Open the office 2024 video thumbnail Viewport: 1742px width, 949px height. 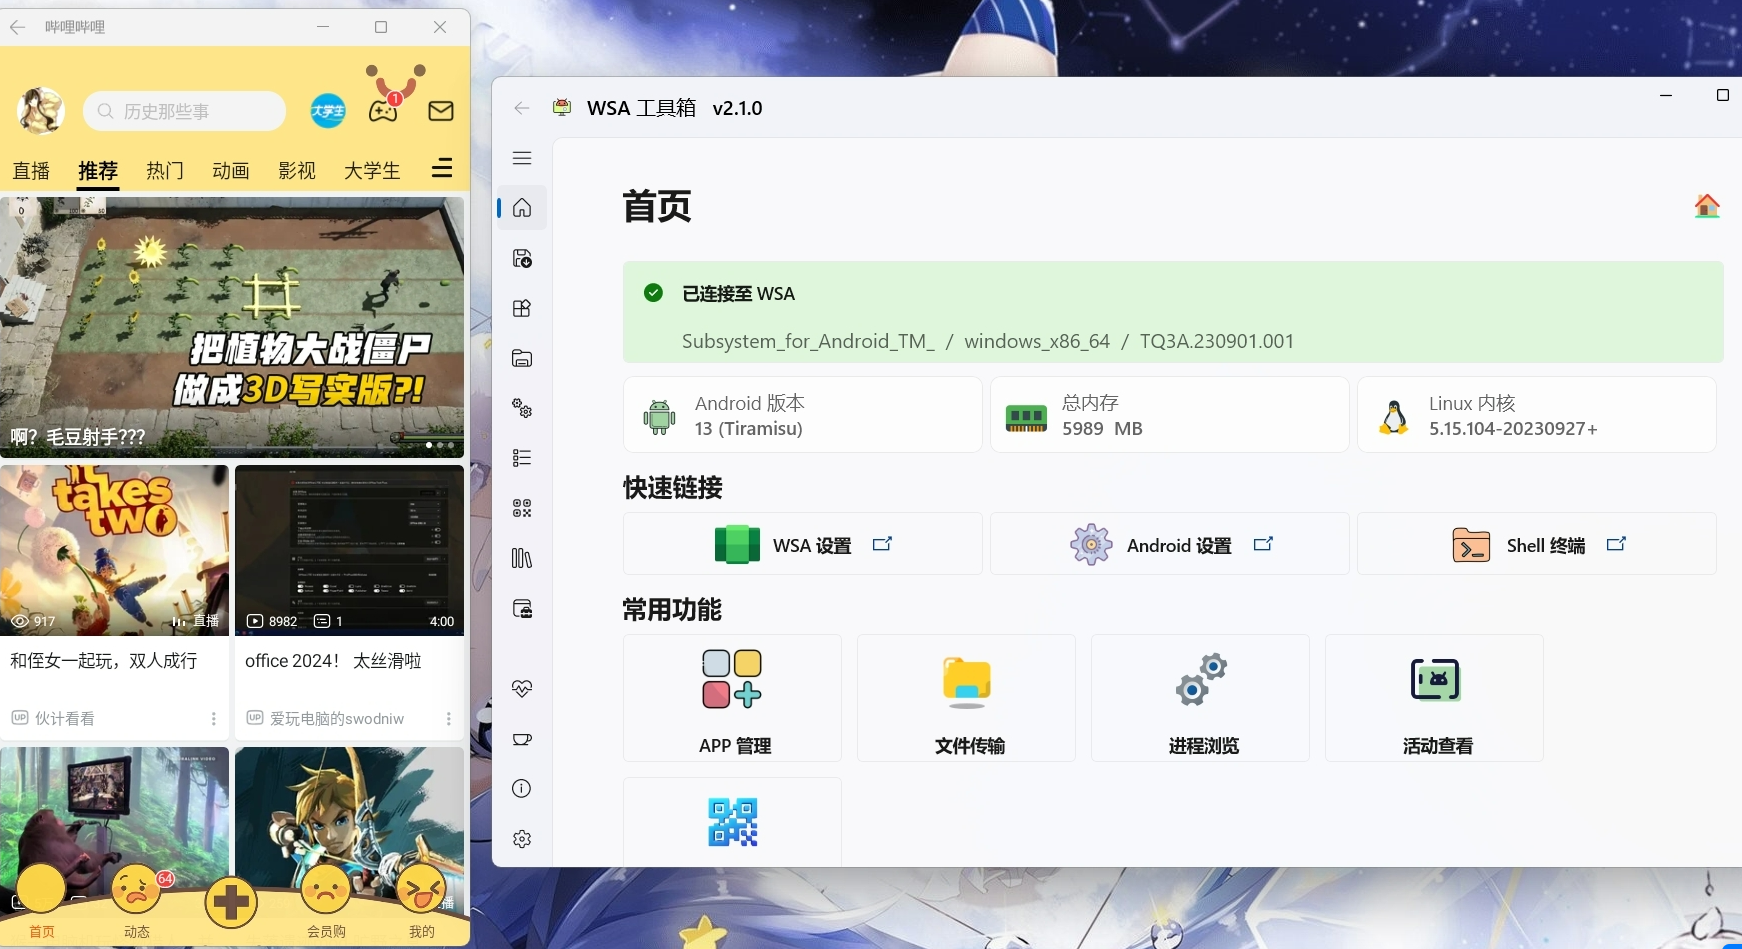(349, 550)
